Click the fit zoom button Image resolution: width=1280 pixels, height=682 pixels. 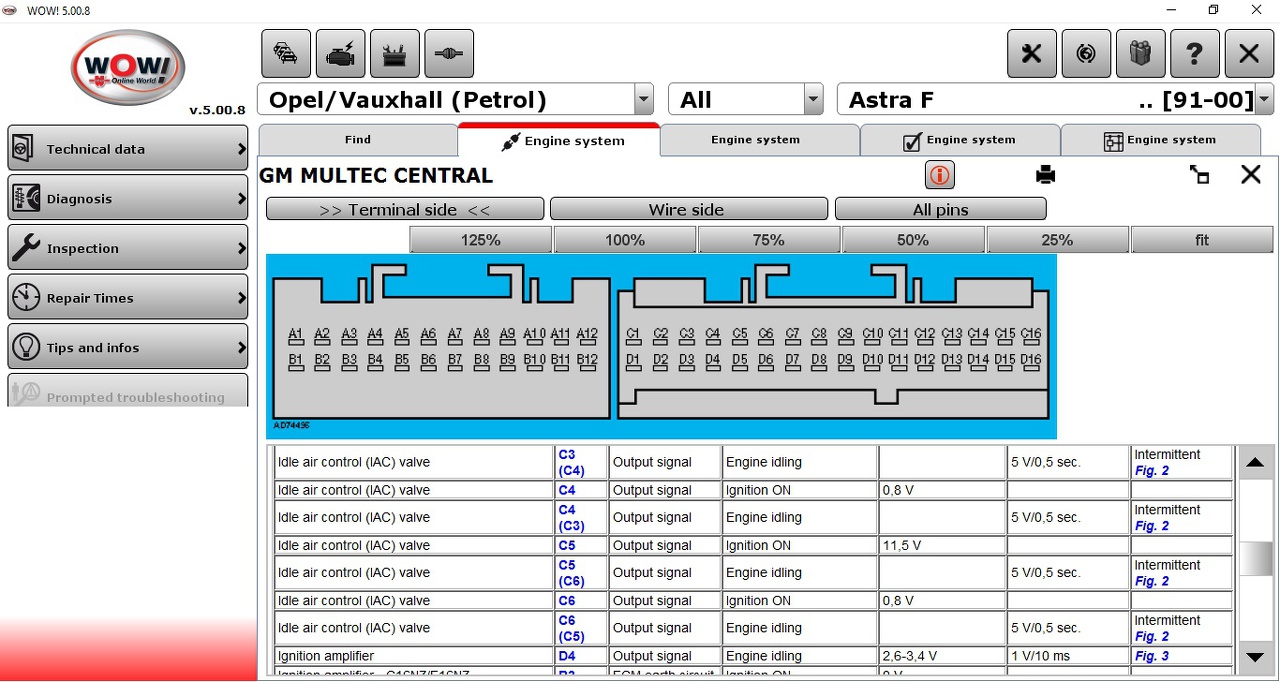coord(1202,240)
